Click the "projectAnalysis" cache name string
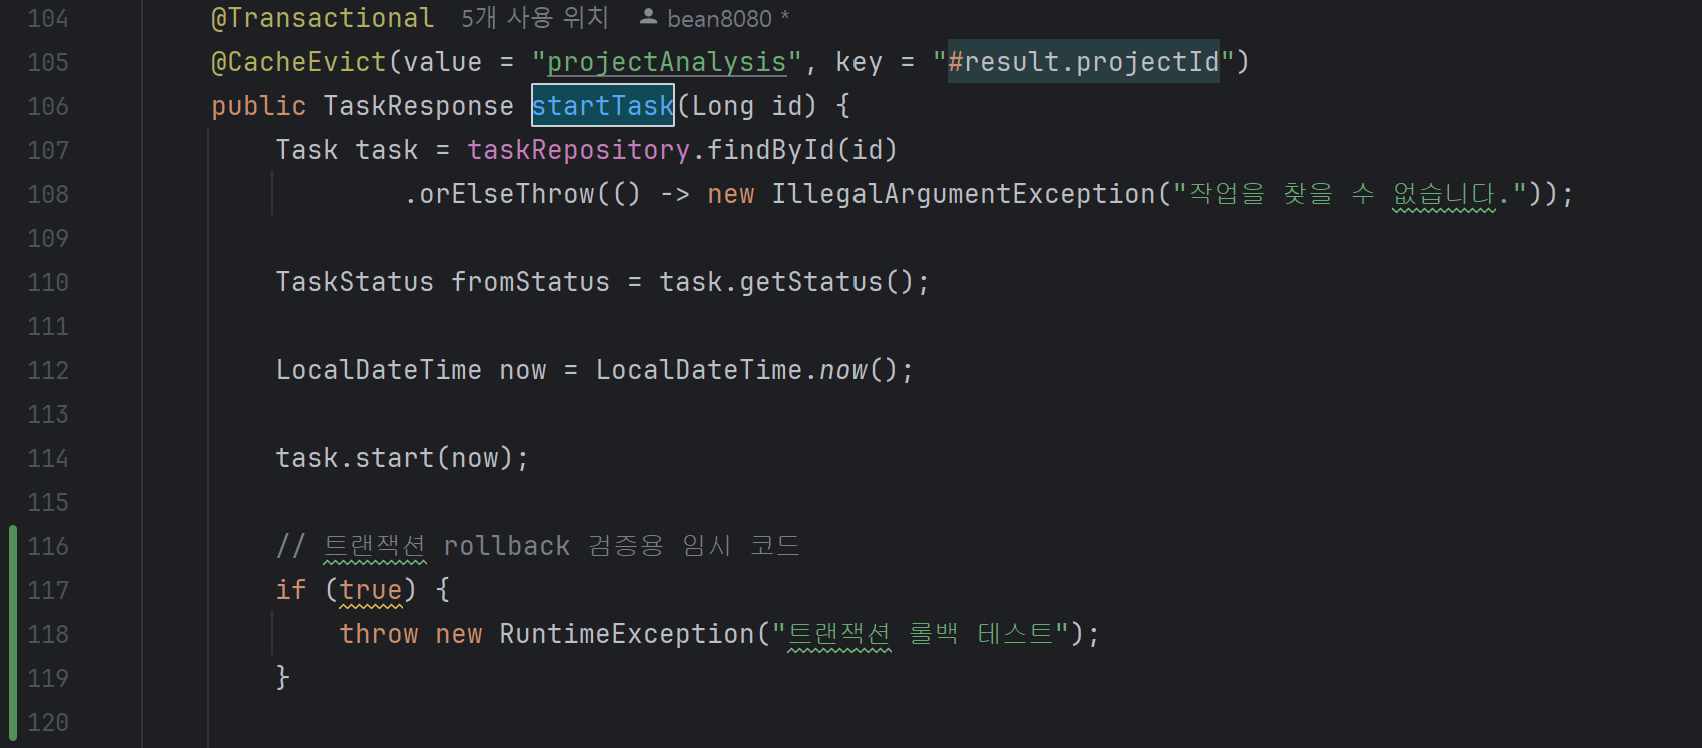Viewport: 1702px width, 748px height. click(x=667, y=62)
